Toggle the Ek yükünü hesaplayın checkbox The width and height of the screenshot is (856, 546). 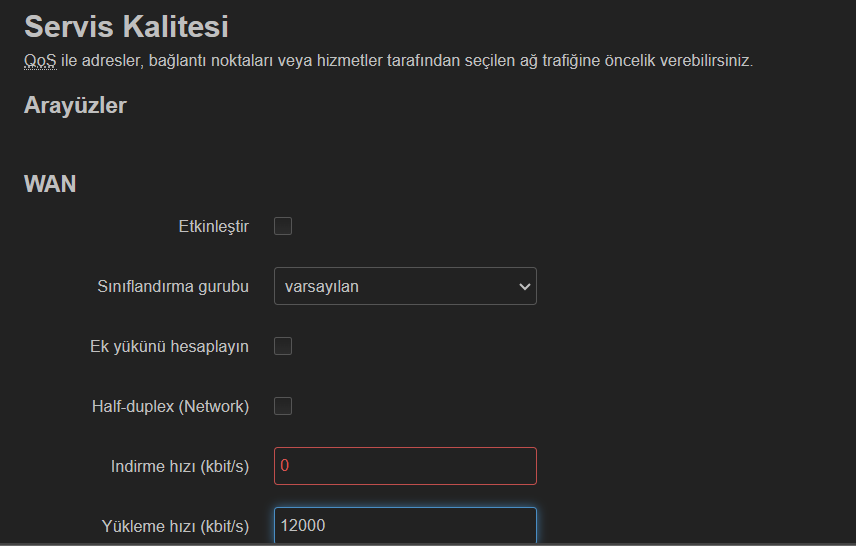click(283, 346)
